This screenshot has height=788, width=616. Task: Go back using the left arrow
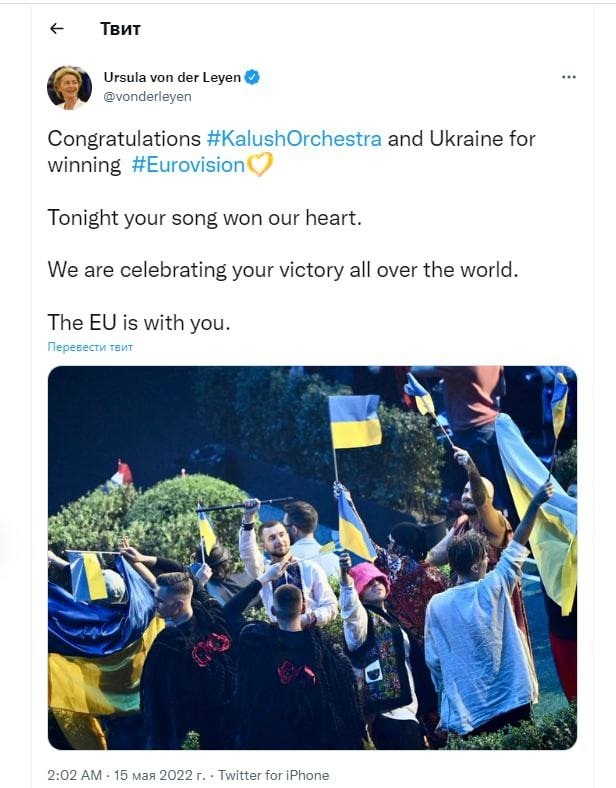point(57,29)
